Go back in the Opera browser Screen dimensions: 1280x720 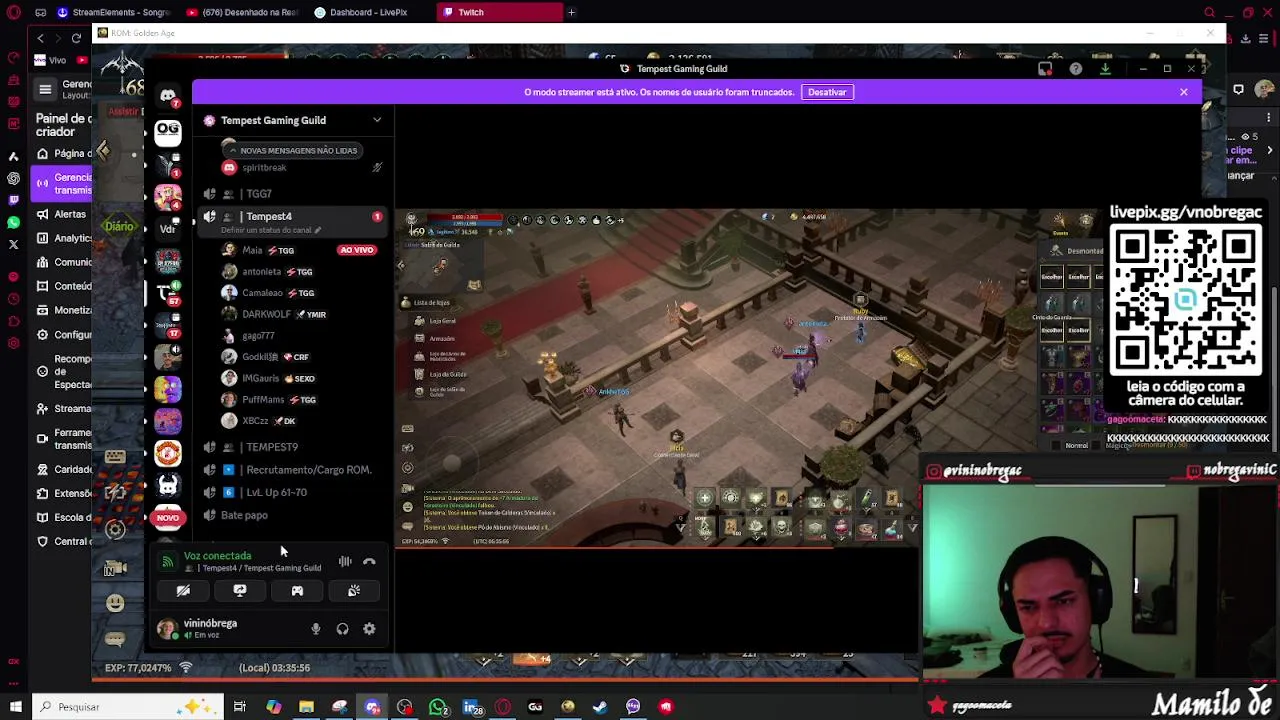pyautogui.click(x=40, y=38)
